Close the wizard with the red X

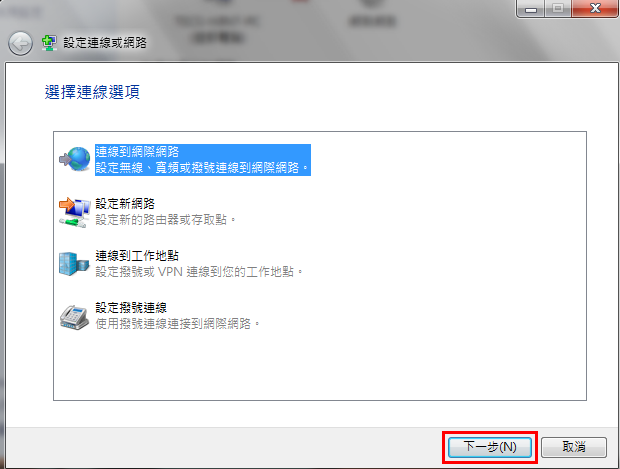[x=594, y=8]
